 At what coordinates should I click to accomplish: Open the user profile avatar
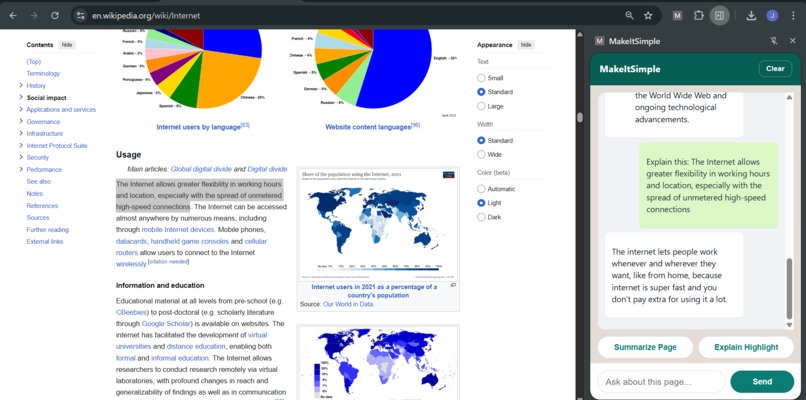click(x=772, y=15)
